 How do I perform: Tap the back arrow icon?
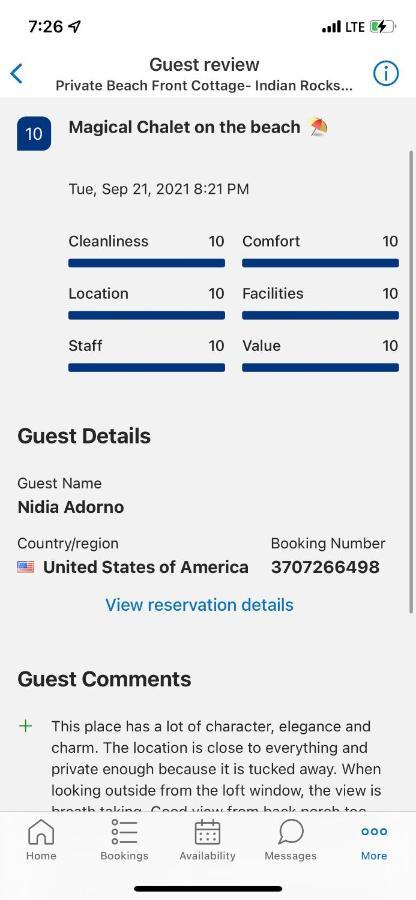[17, 74]
